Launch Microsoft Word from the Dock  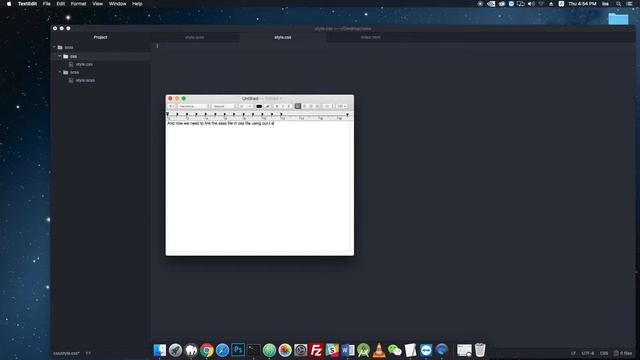[x=348, y=350]
